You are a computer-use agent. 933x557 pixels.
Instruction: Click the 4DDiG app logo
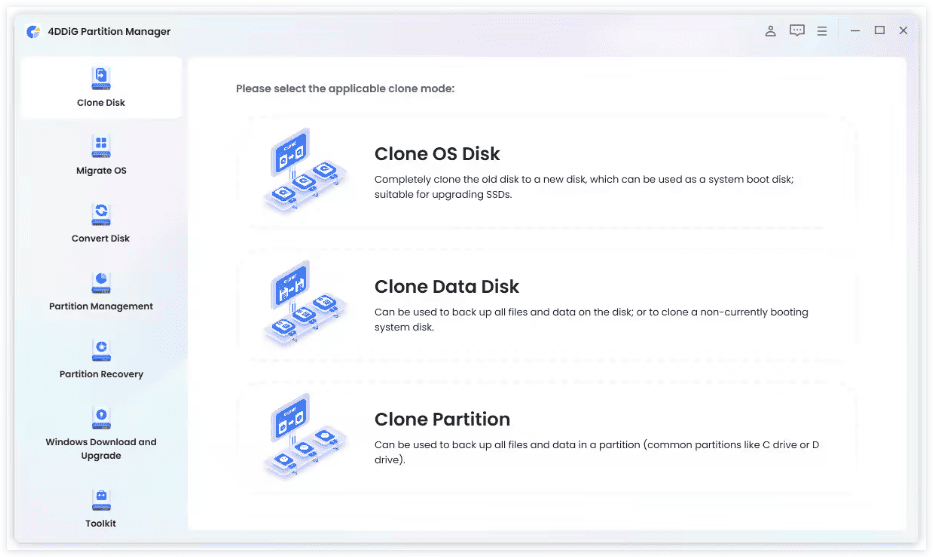(x=33, y=32)
